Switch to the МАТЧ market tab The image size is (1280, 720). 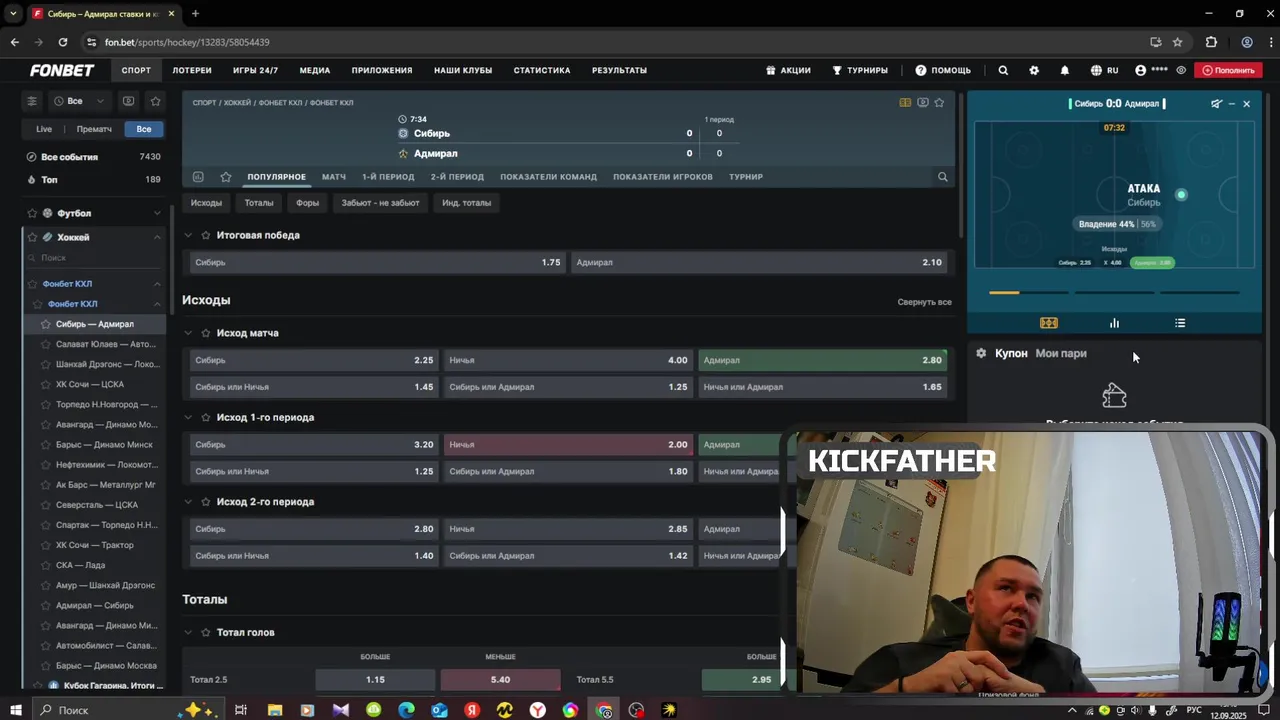point(334,177)
